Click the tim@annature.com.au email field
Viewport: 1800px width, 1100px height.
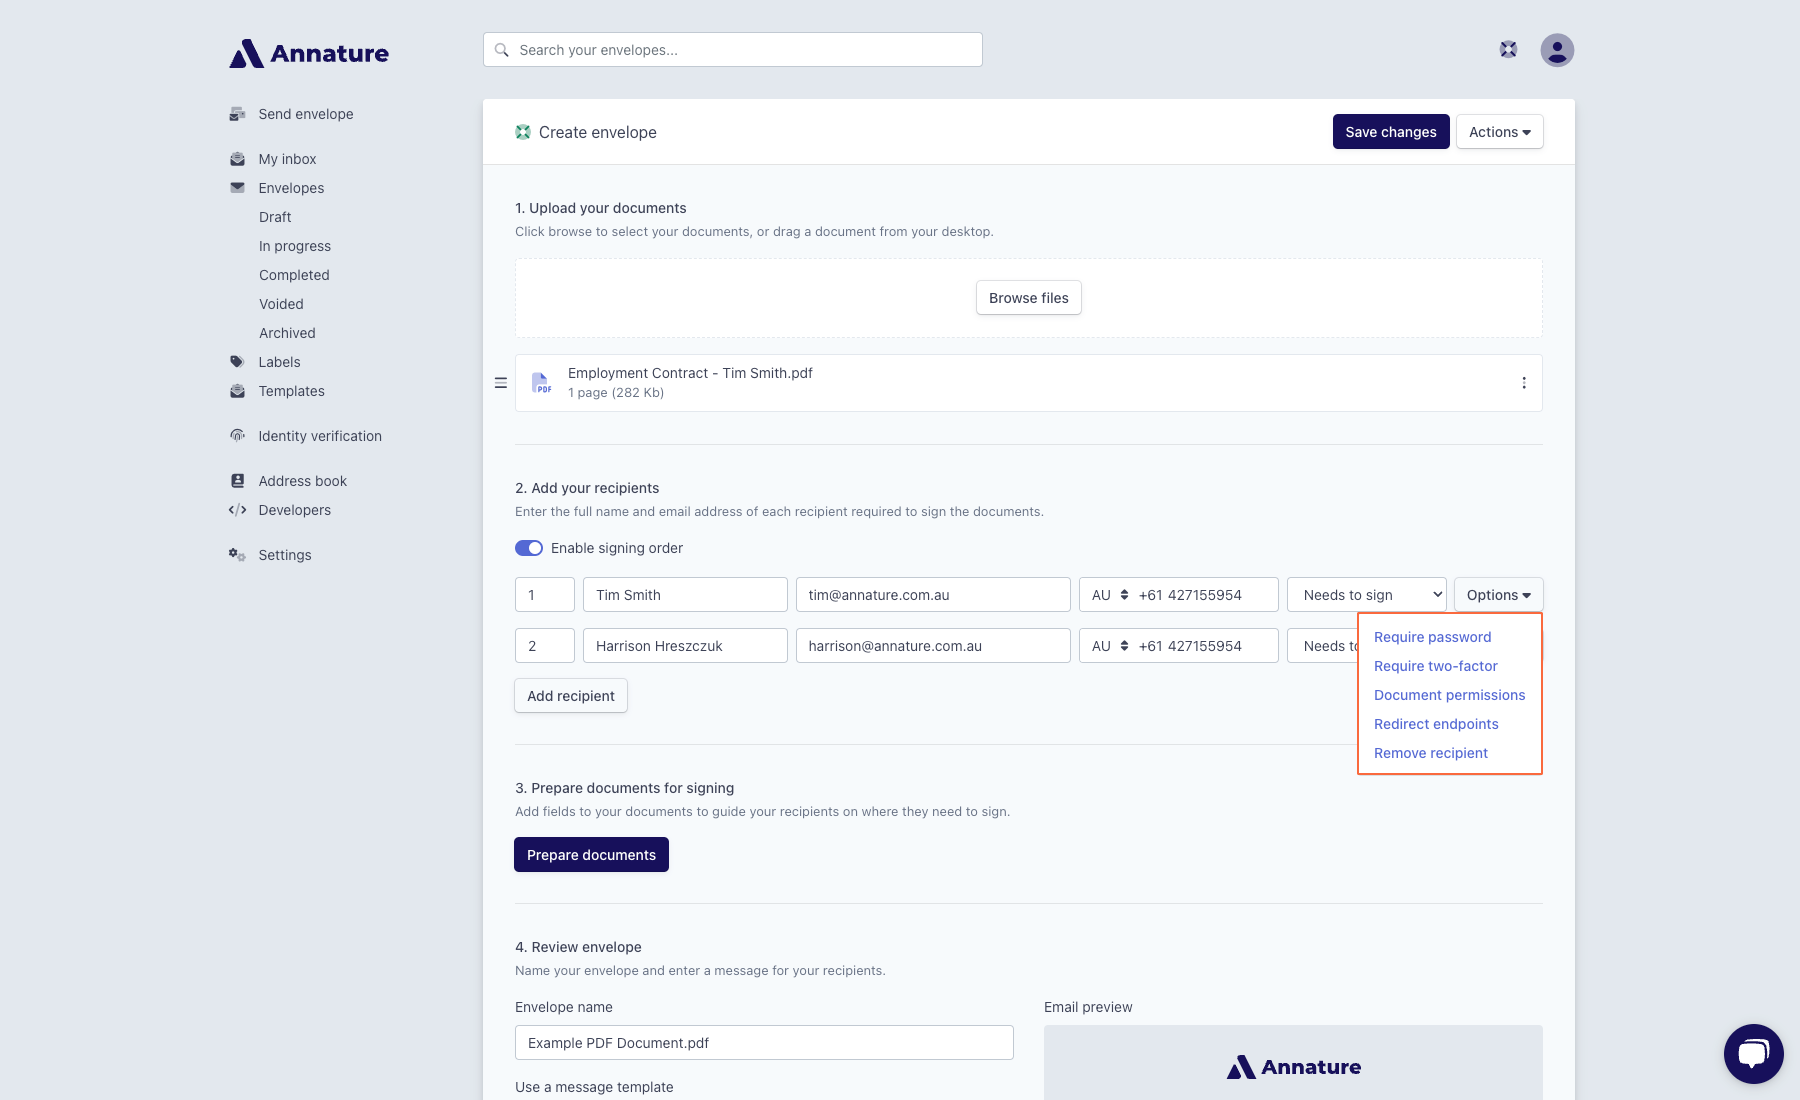coord(933,595)
